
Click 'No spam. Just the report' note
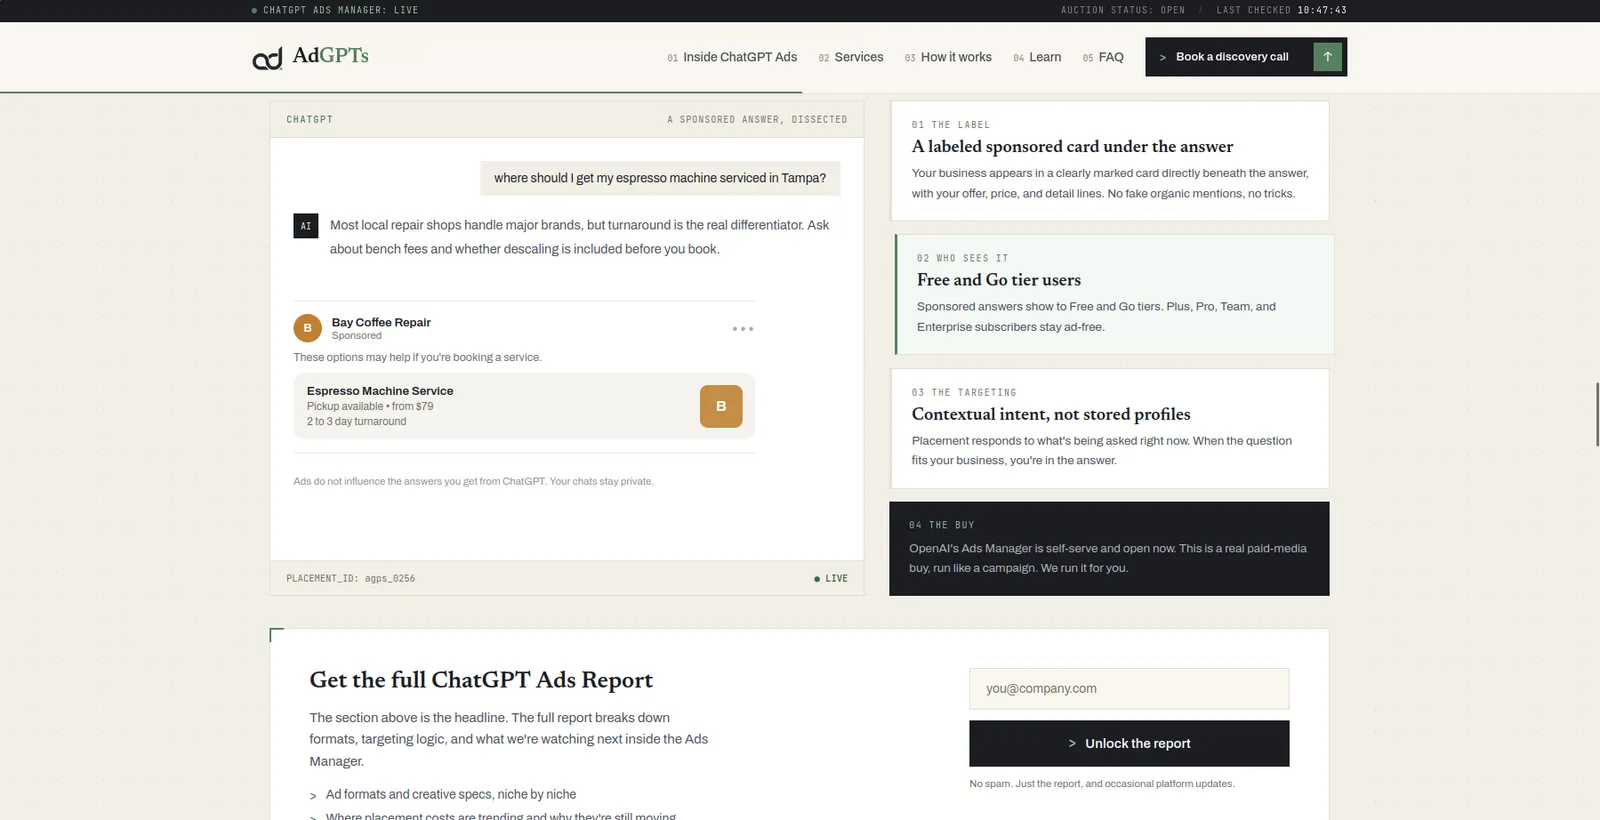1102,784
